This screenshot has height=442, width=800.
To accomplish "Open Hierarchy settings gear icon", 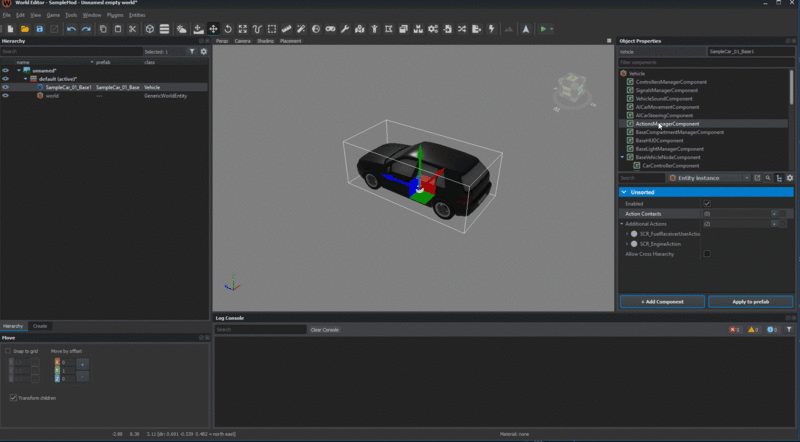I will [x=204, y=51].
